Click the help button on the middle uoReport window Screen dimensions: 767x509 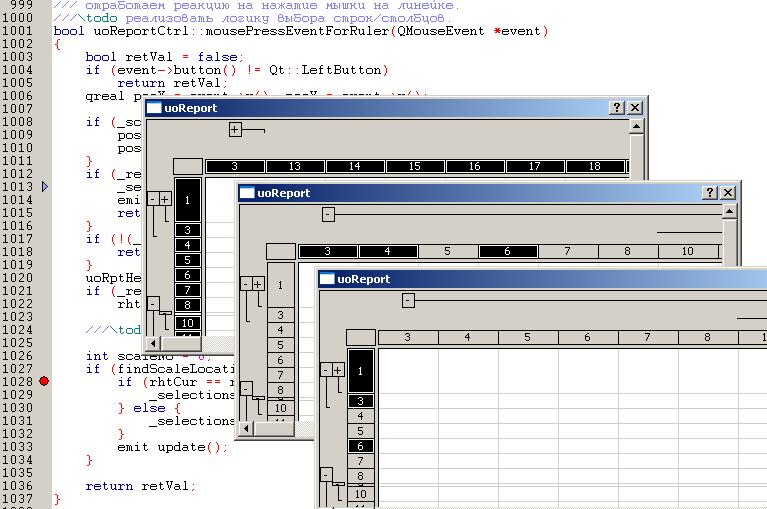pos(709,192)
